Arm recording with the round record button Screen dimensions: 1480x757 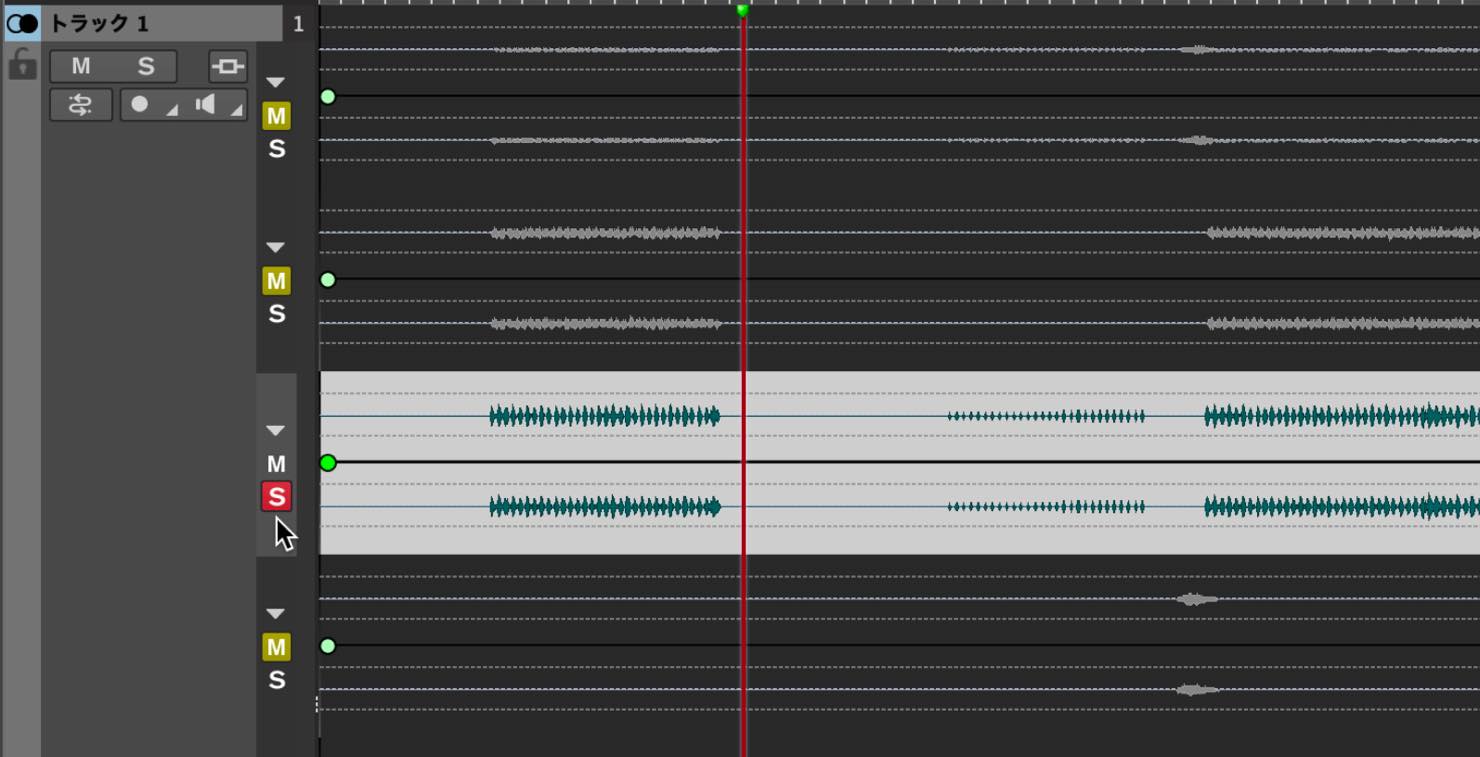pos(140,104)
